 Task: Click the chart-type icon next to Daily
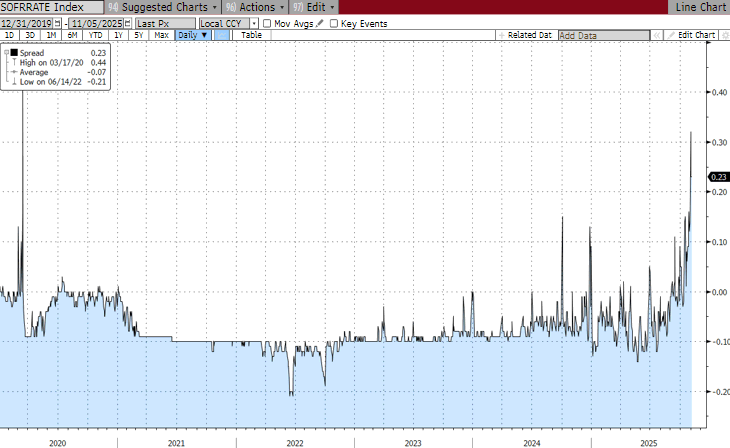click(x=221, y=35)
